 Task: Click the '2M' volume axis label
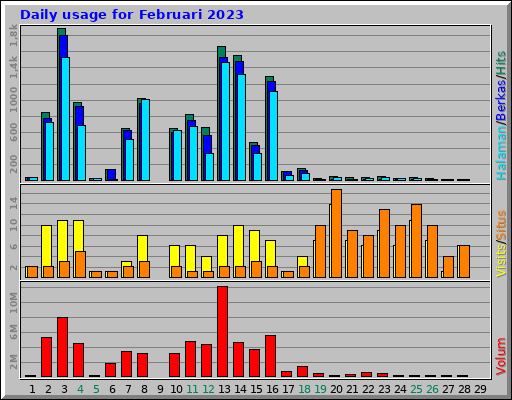13,362
